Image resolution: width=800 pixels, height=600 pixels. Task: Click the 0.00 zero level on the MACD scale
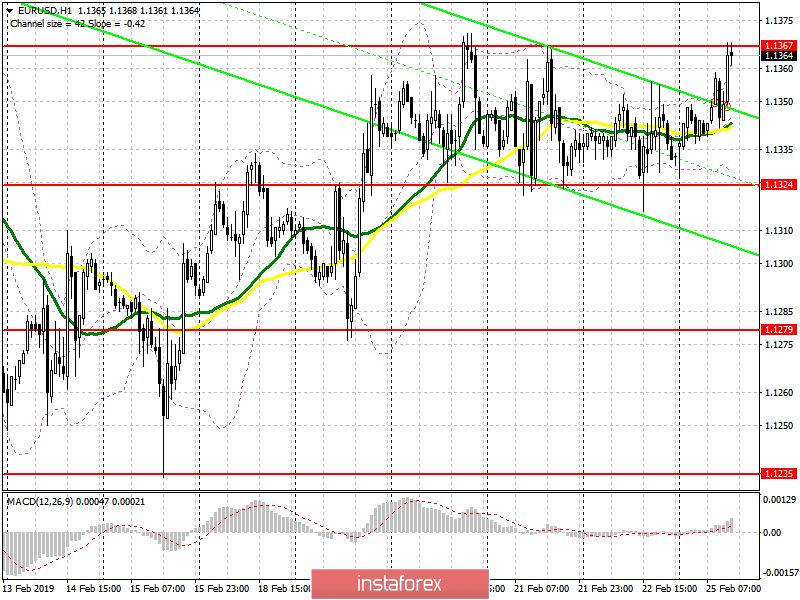point(772,532)
